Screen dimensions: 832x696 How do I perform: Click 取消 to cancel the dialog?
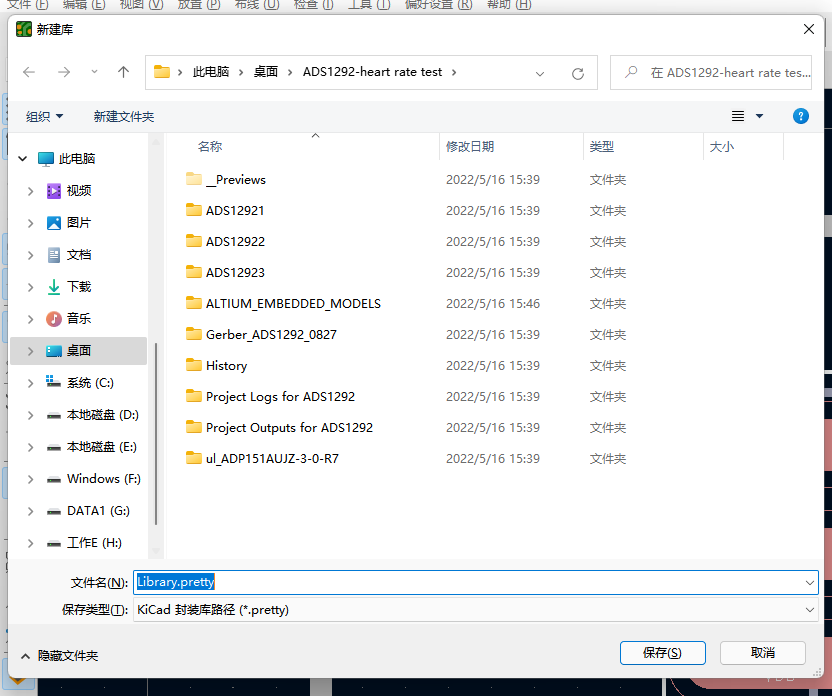coord(762,652)
